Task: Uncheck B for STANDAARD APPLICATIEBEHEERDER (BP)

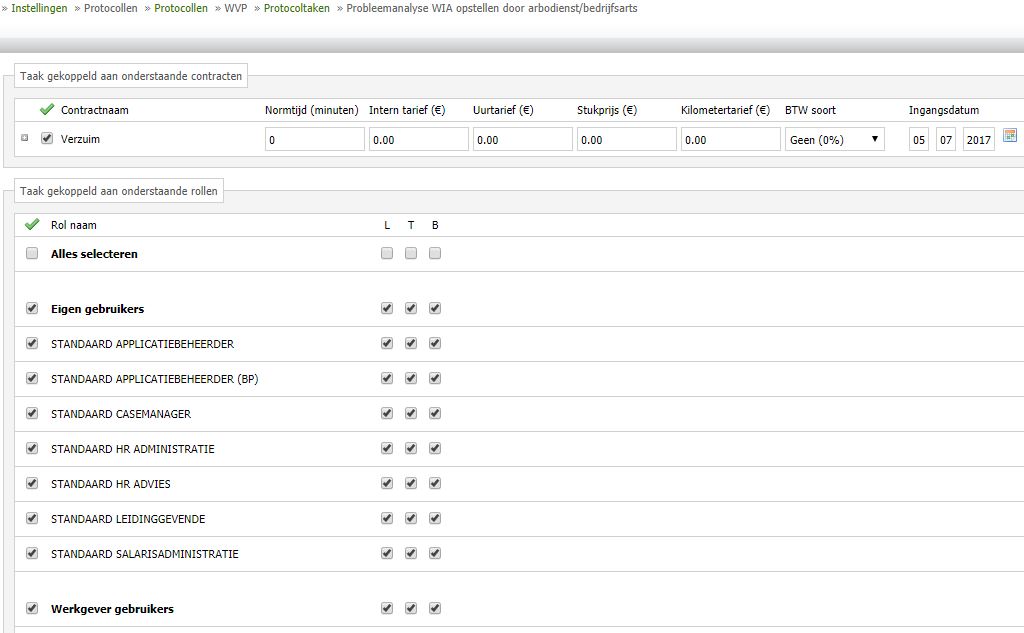Action: tap(435, 378)
